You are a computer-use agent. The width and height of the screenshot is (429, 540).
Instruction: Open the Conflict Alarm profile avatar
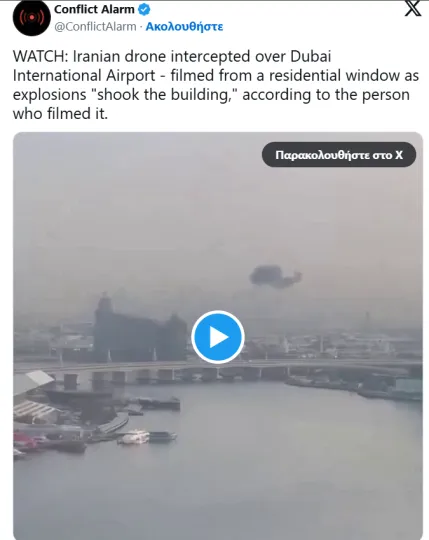pos(32,18)
